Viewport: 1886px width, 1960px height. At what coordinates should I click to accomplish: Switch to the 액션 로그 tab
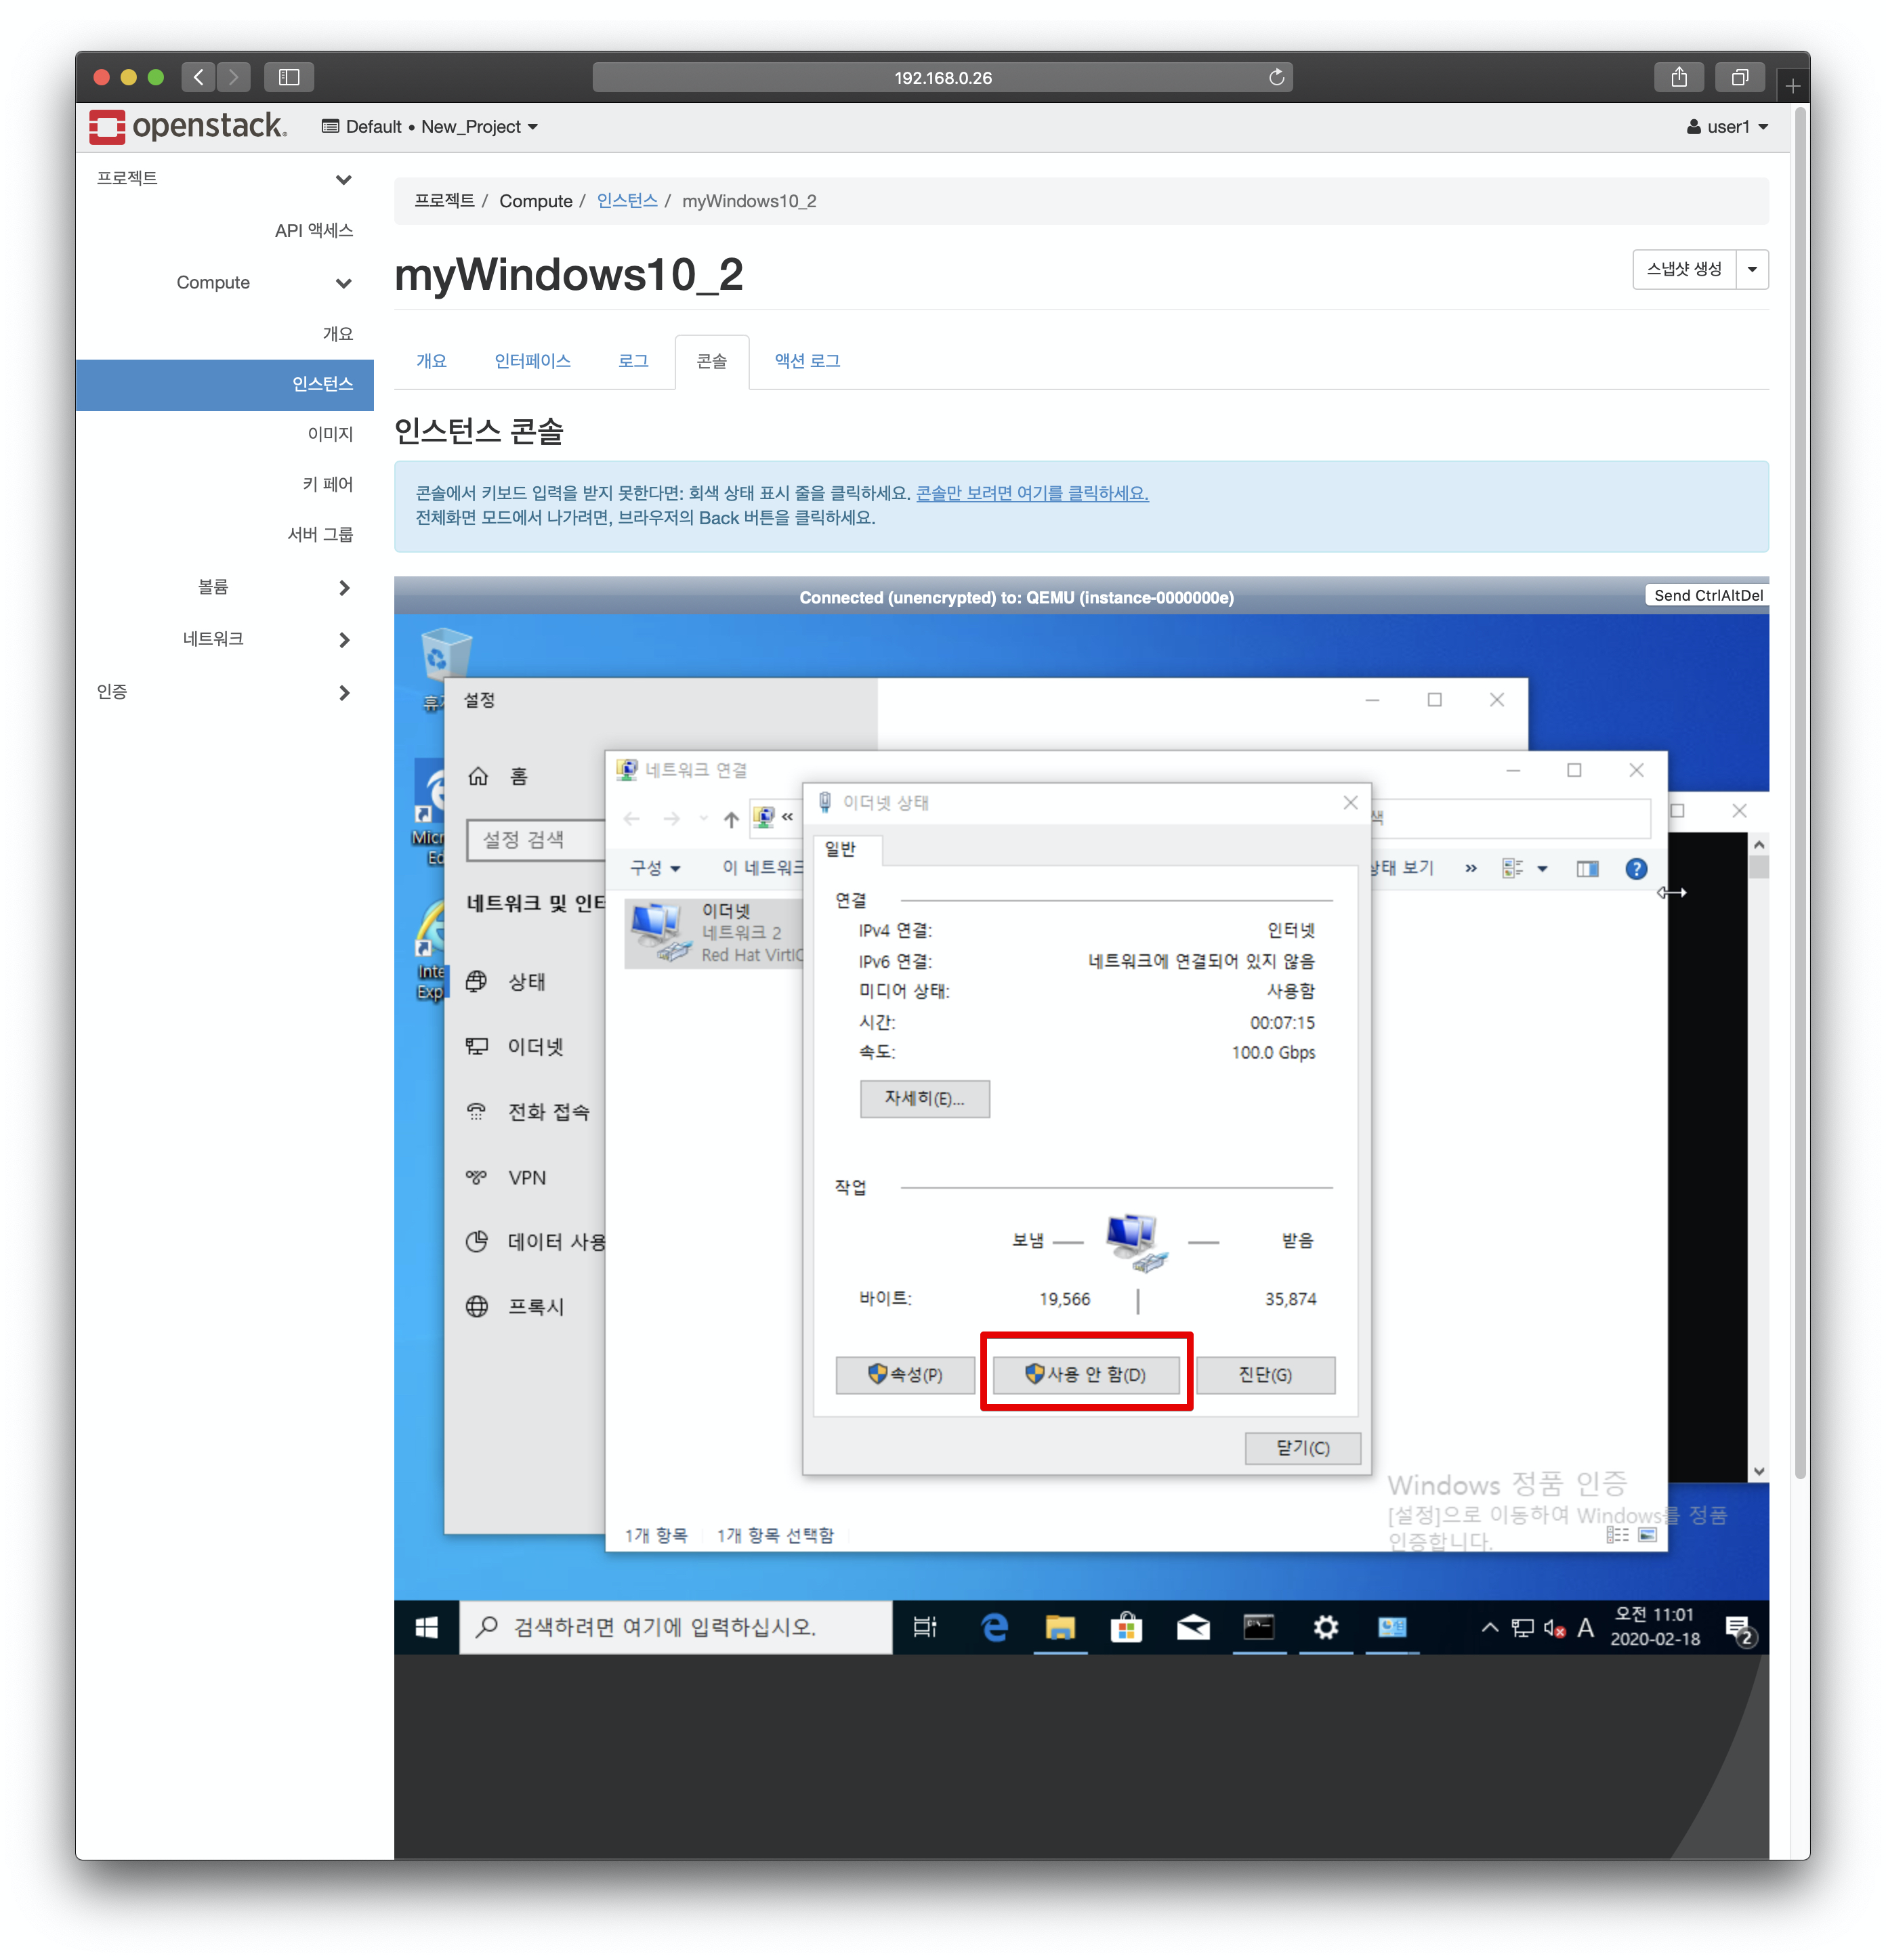tap(806, 361)
